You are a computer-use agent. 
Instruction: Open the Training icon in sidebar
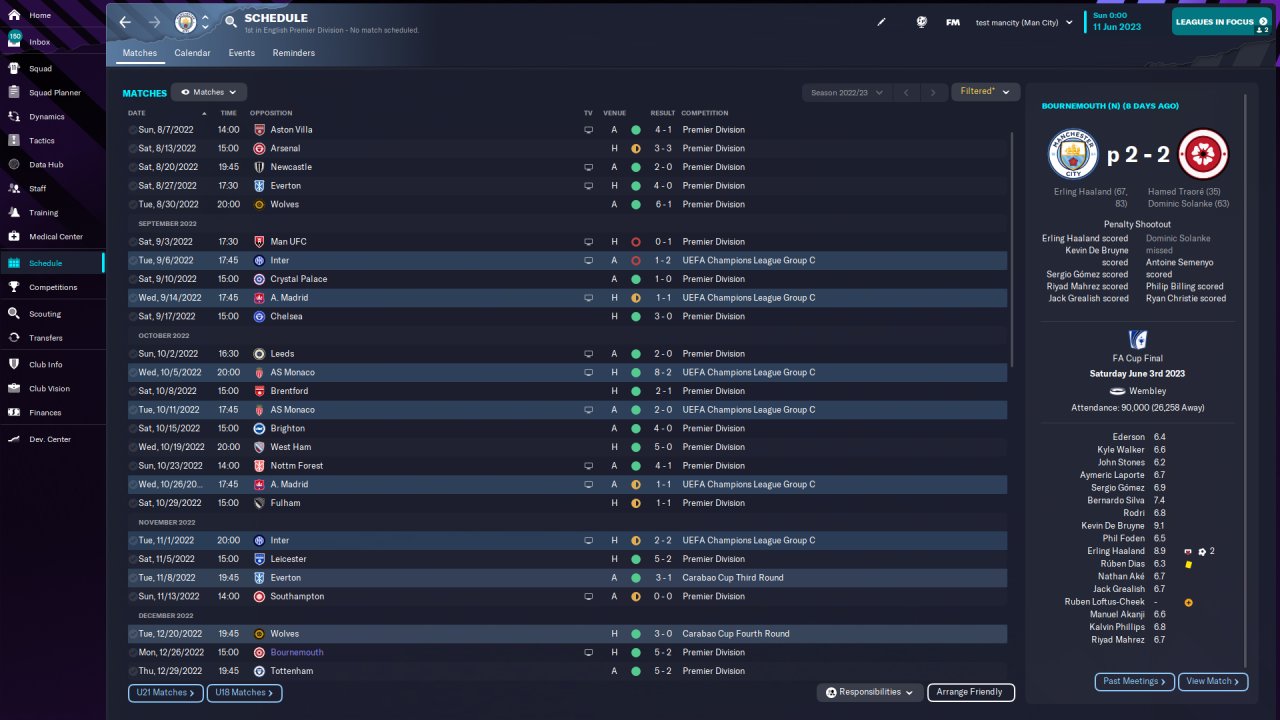pos(14,213)
